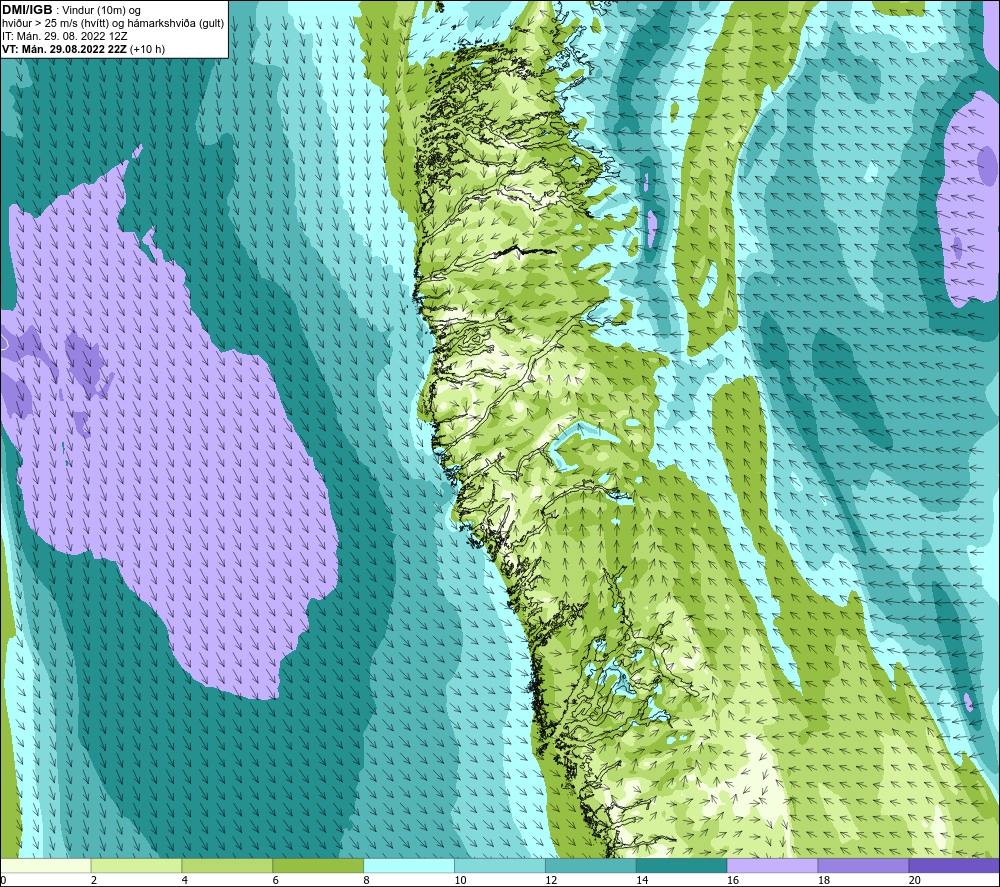Viewport: 1000px width, 887px height.
Task: Click the legend label '4'
Action: pyautogui.click(x=185, y=880)
